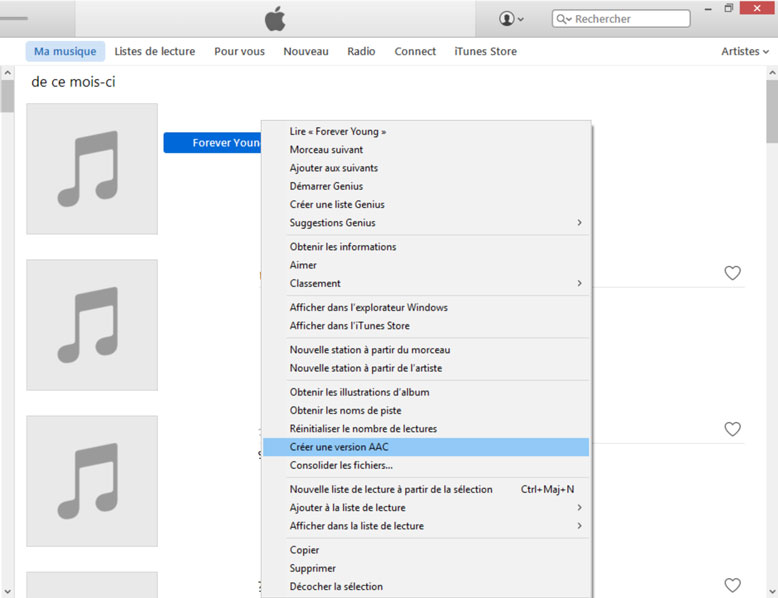Open Listes de lecture tab

click(x=155, y=51)
